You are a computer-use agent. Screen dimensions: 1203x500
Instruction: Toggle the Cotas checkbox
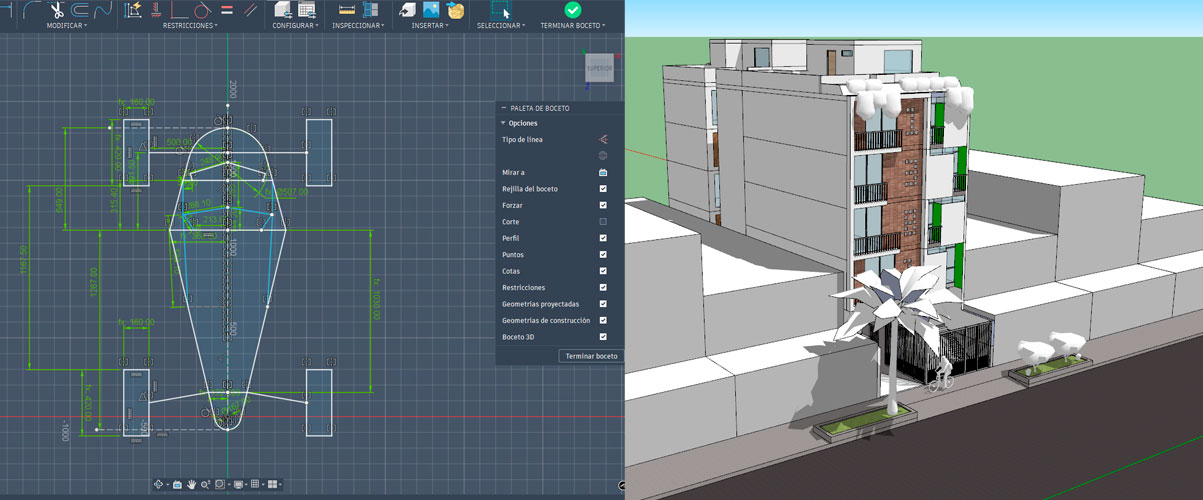[x=603, y=271]
